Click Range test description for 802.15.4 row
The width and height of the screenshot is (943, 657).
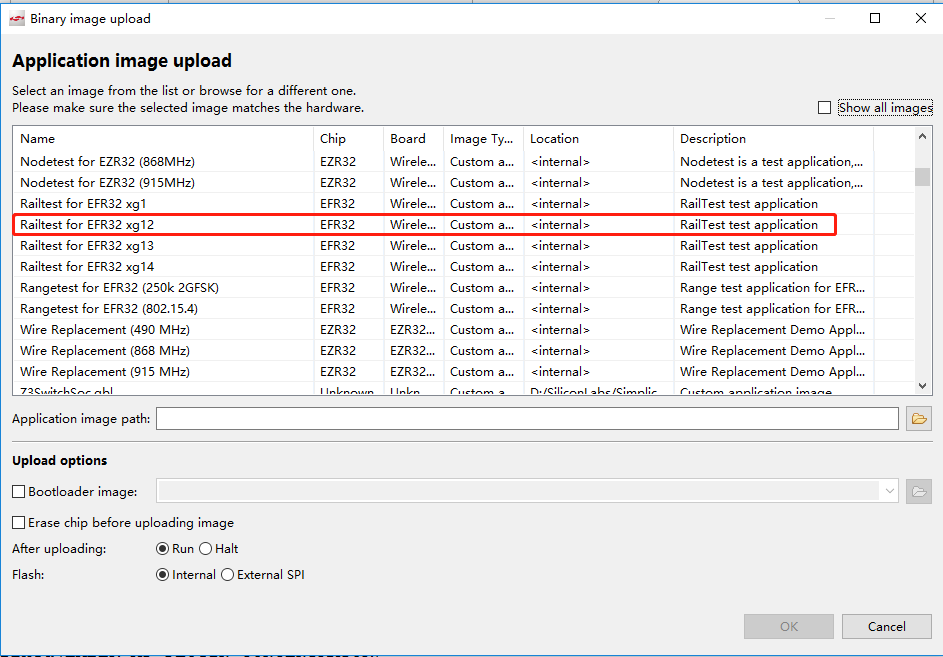pyautogui.click(x=772, y=309)
